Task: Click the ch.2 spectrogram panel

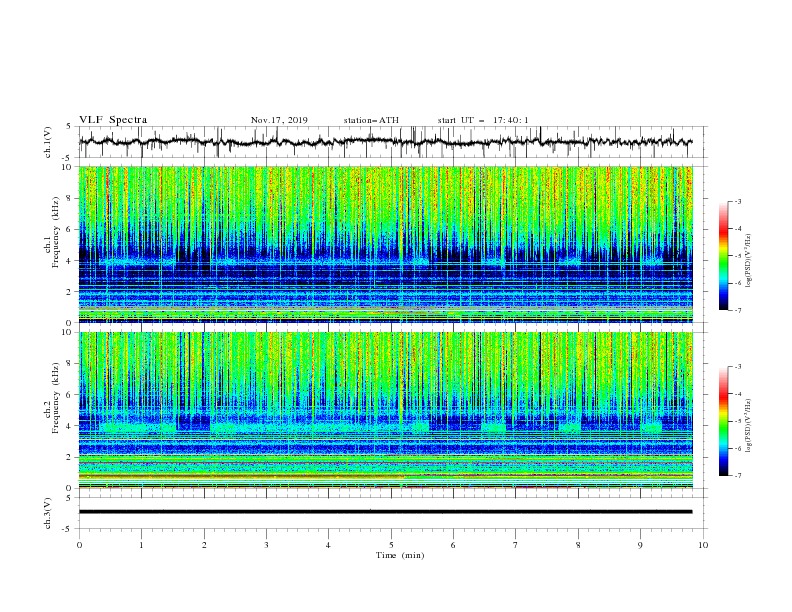Action: pyautogui.click(x=385, y=410)
